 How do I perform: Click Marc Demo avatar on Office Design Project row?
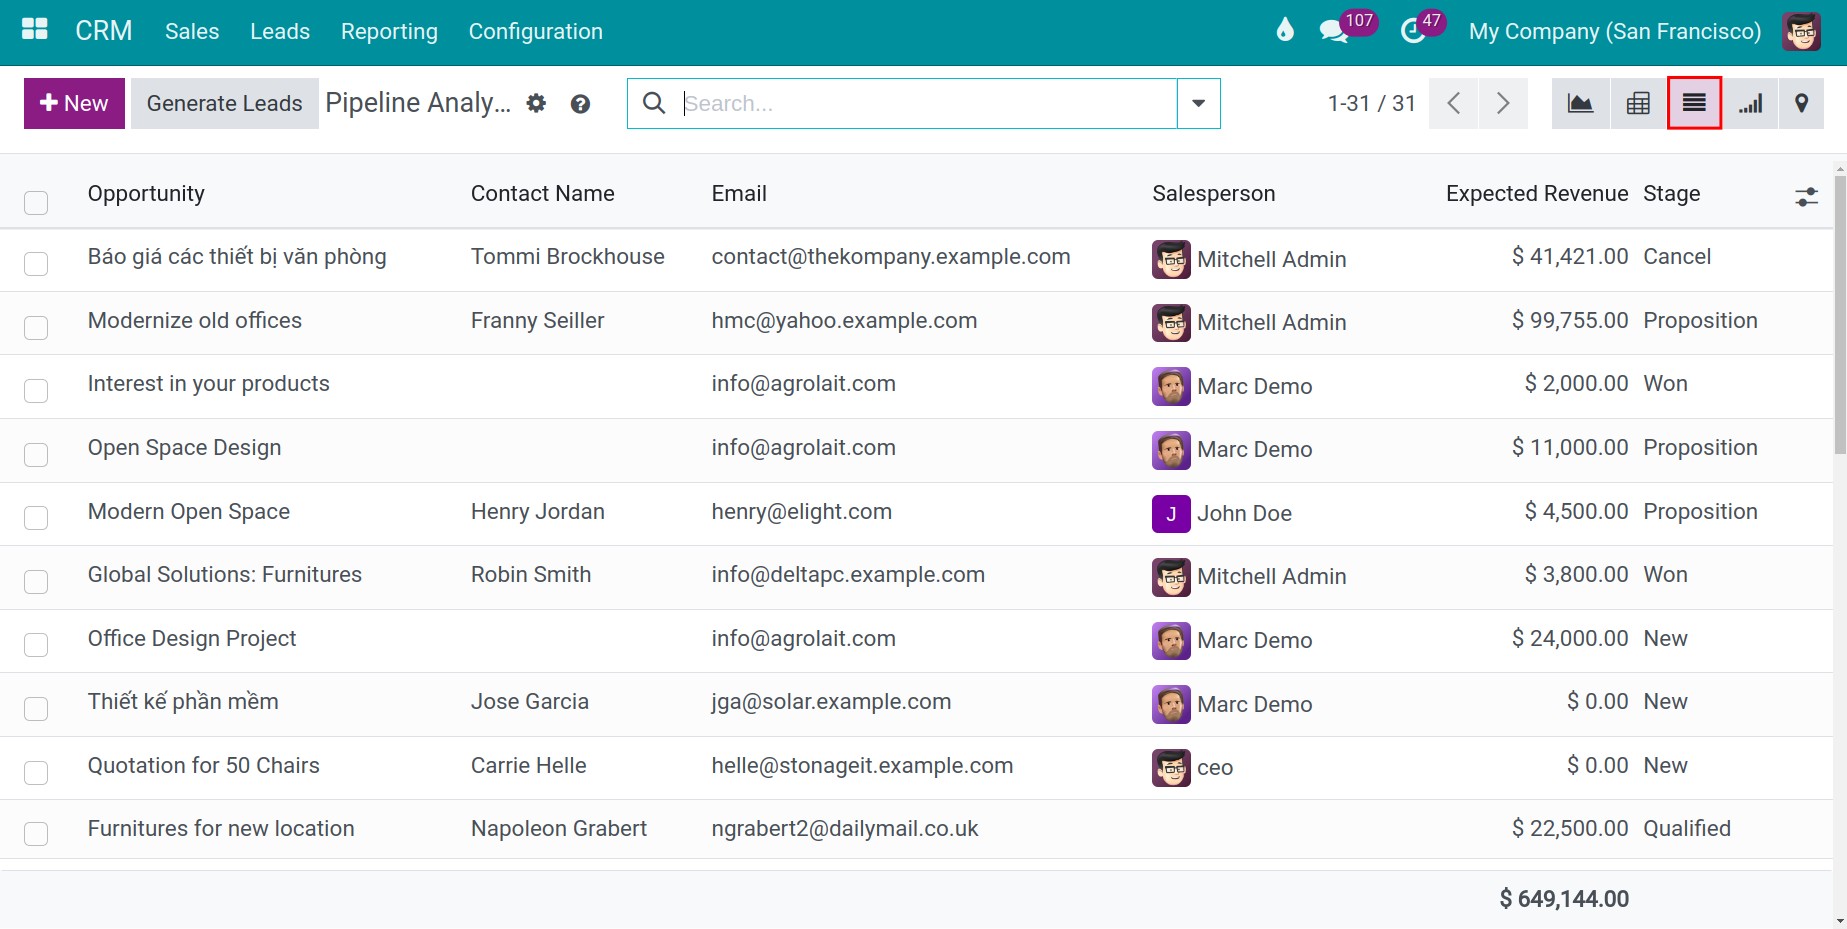[1171, 640]
